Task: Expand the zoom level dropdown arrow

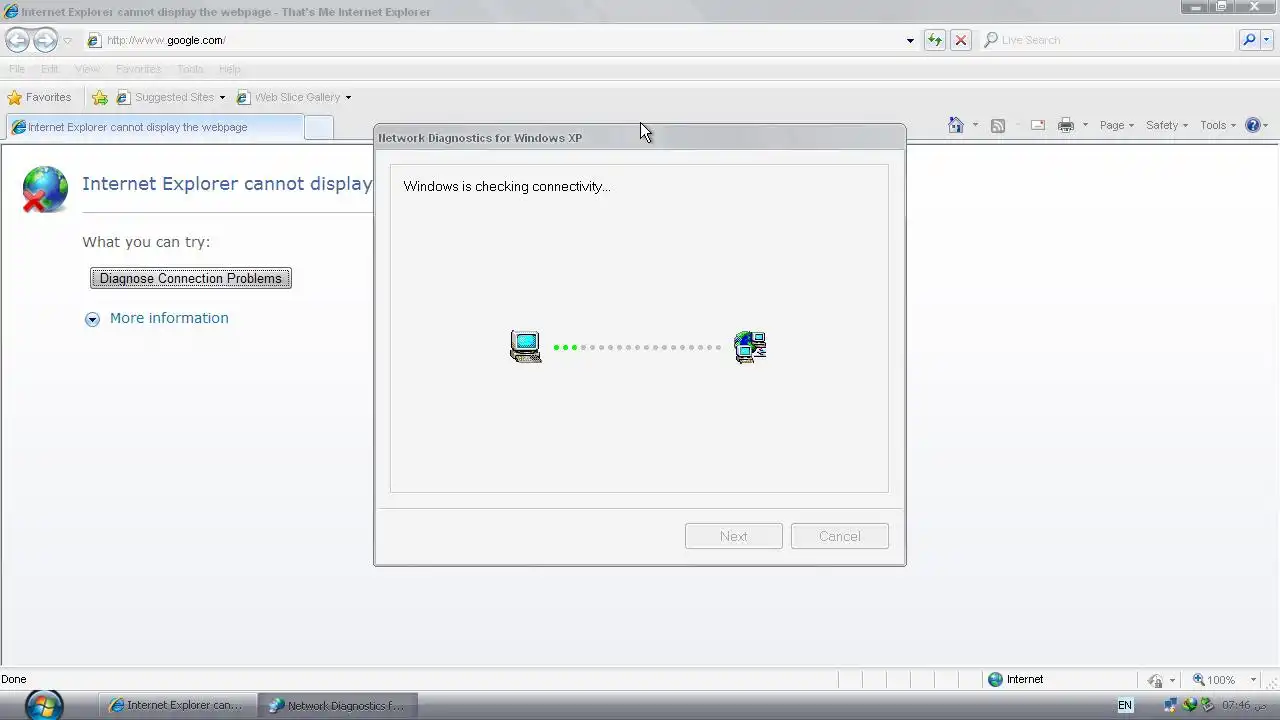Action: tap(1253, 680)
